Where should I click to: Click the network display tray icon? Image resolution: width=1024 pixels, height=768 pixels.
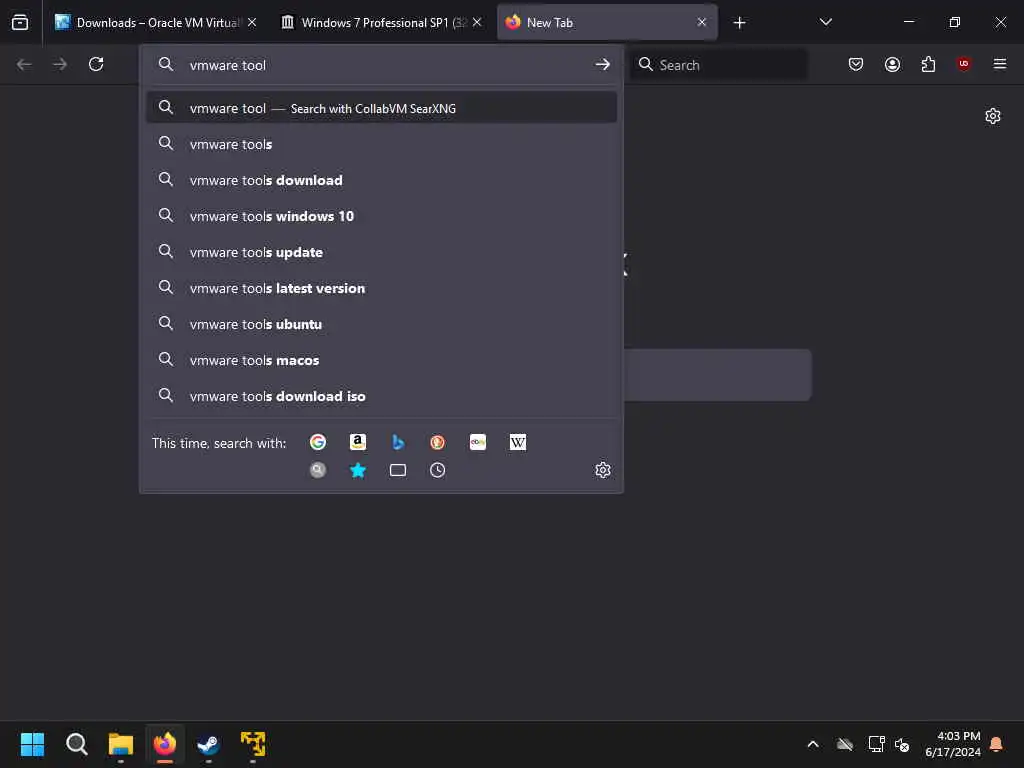pyautogui.click(x=876, y=744)
